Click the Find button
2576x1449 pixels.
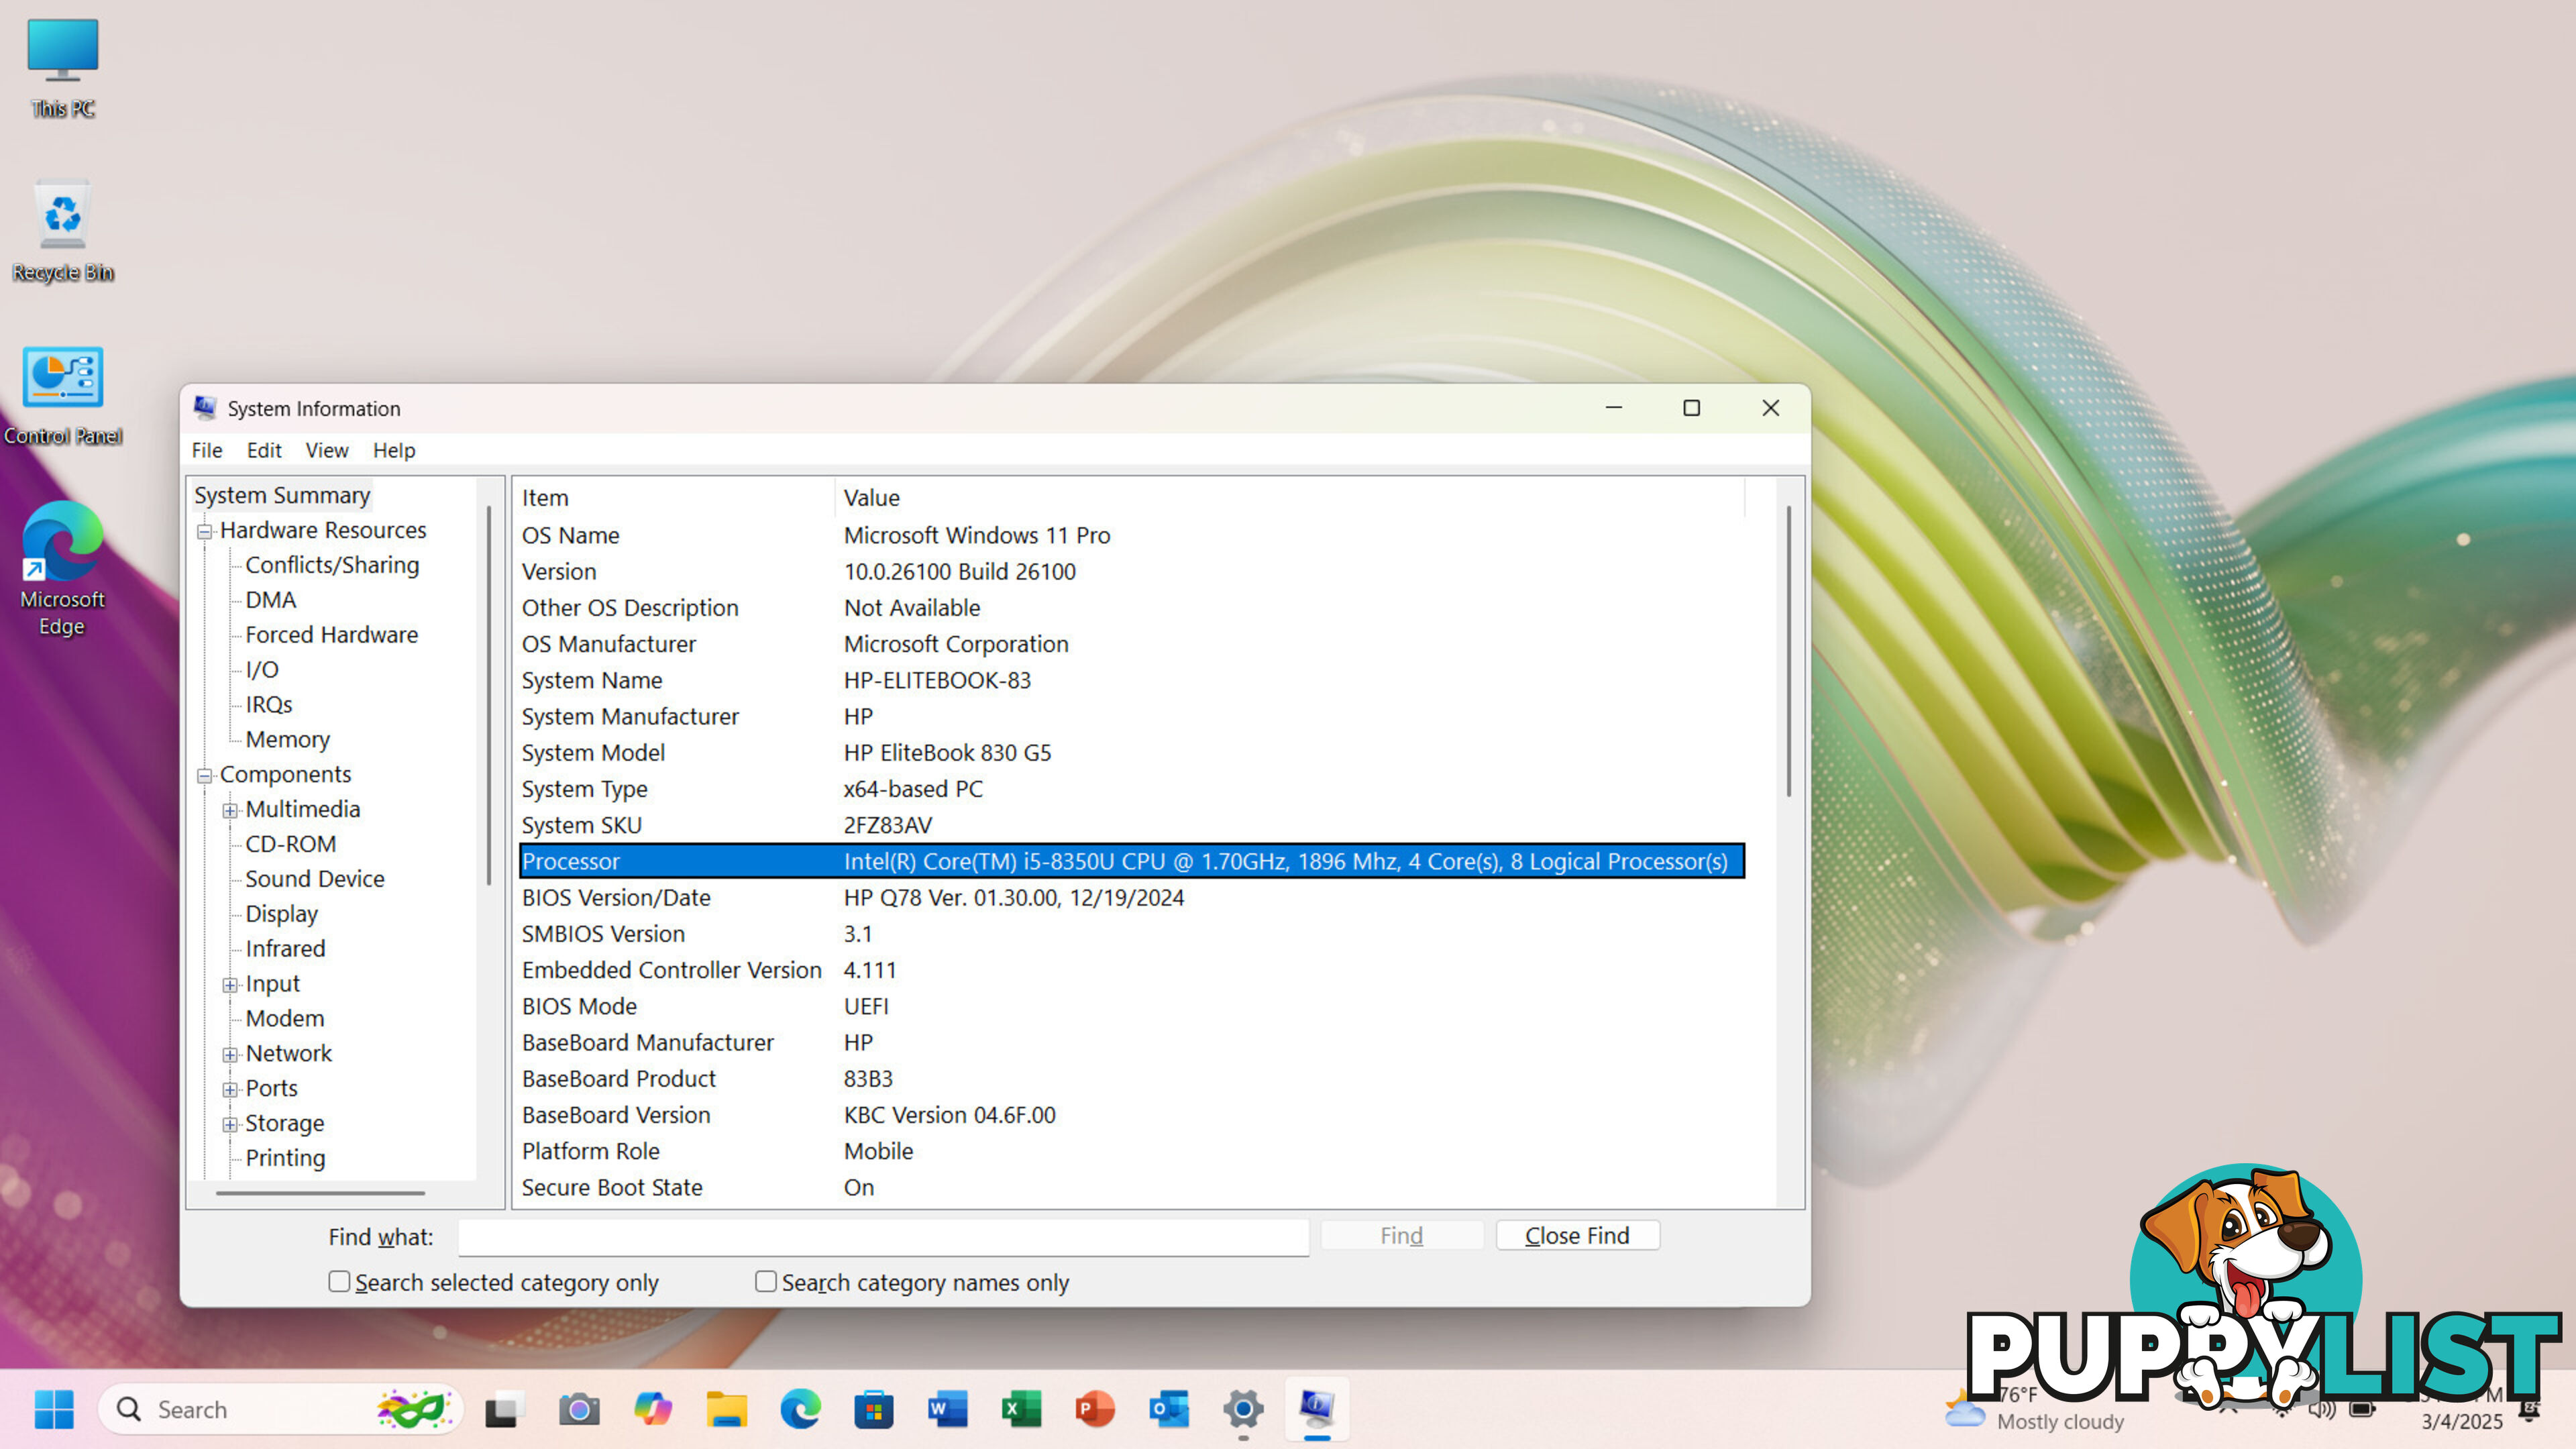1401,1235
